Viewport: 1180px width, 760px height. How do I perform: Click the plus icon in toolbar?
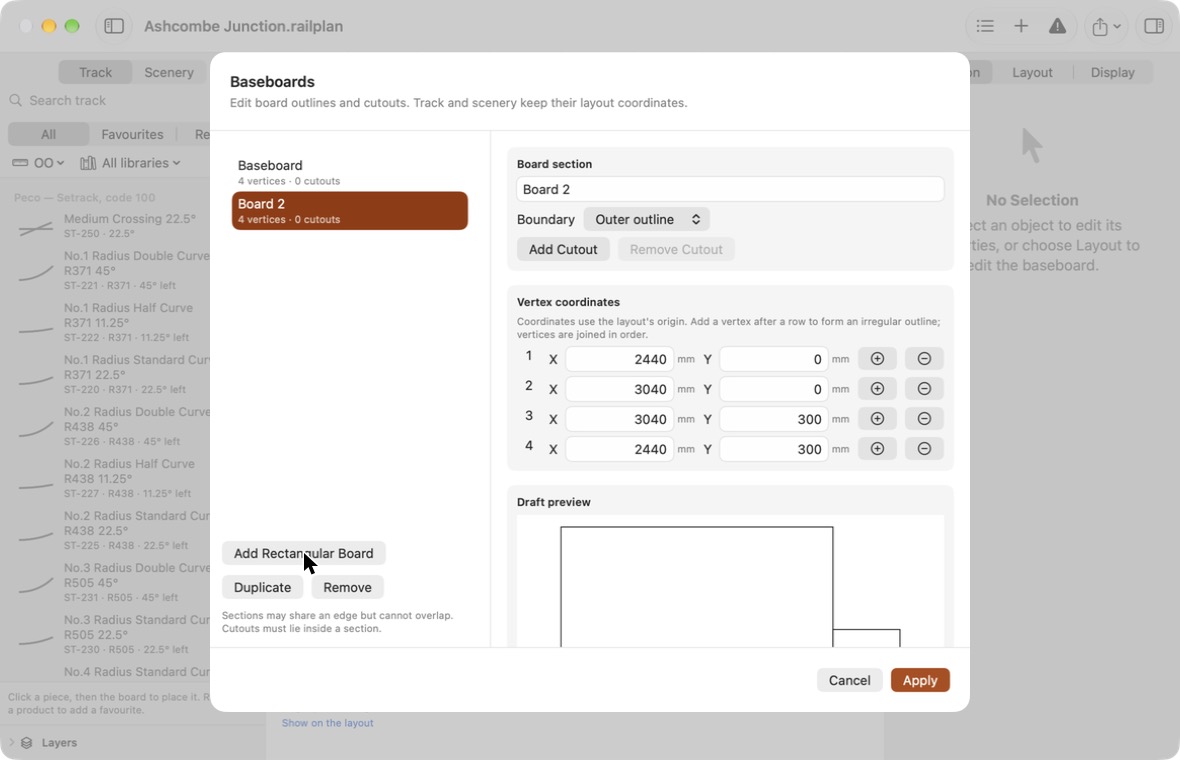(1020, 26)
